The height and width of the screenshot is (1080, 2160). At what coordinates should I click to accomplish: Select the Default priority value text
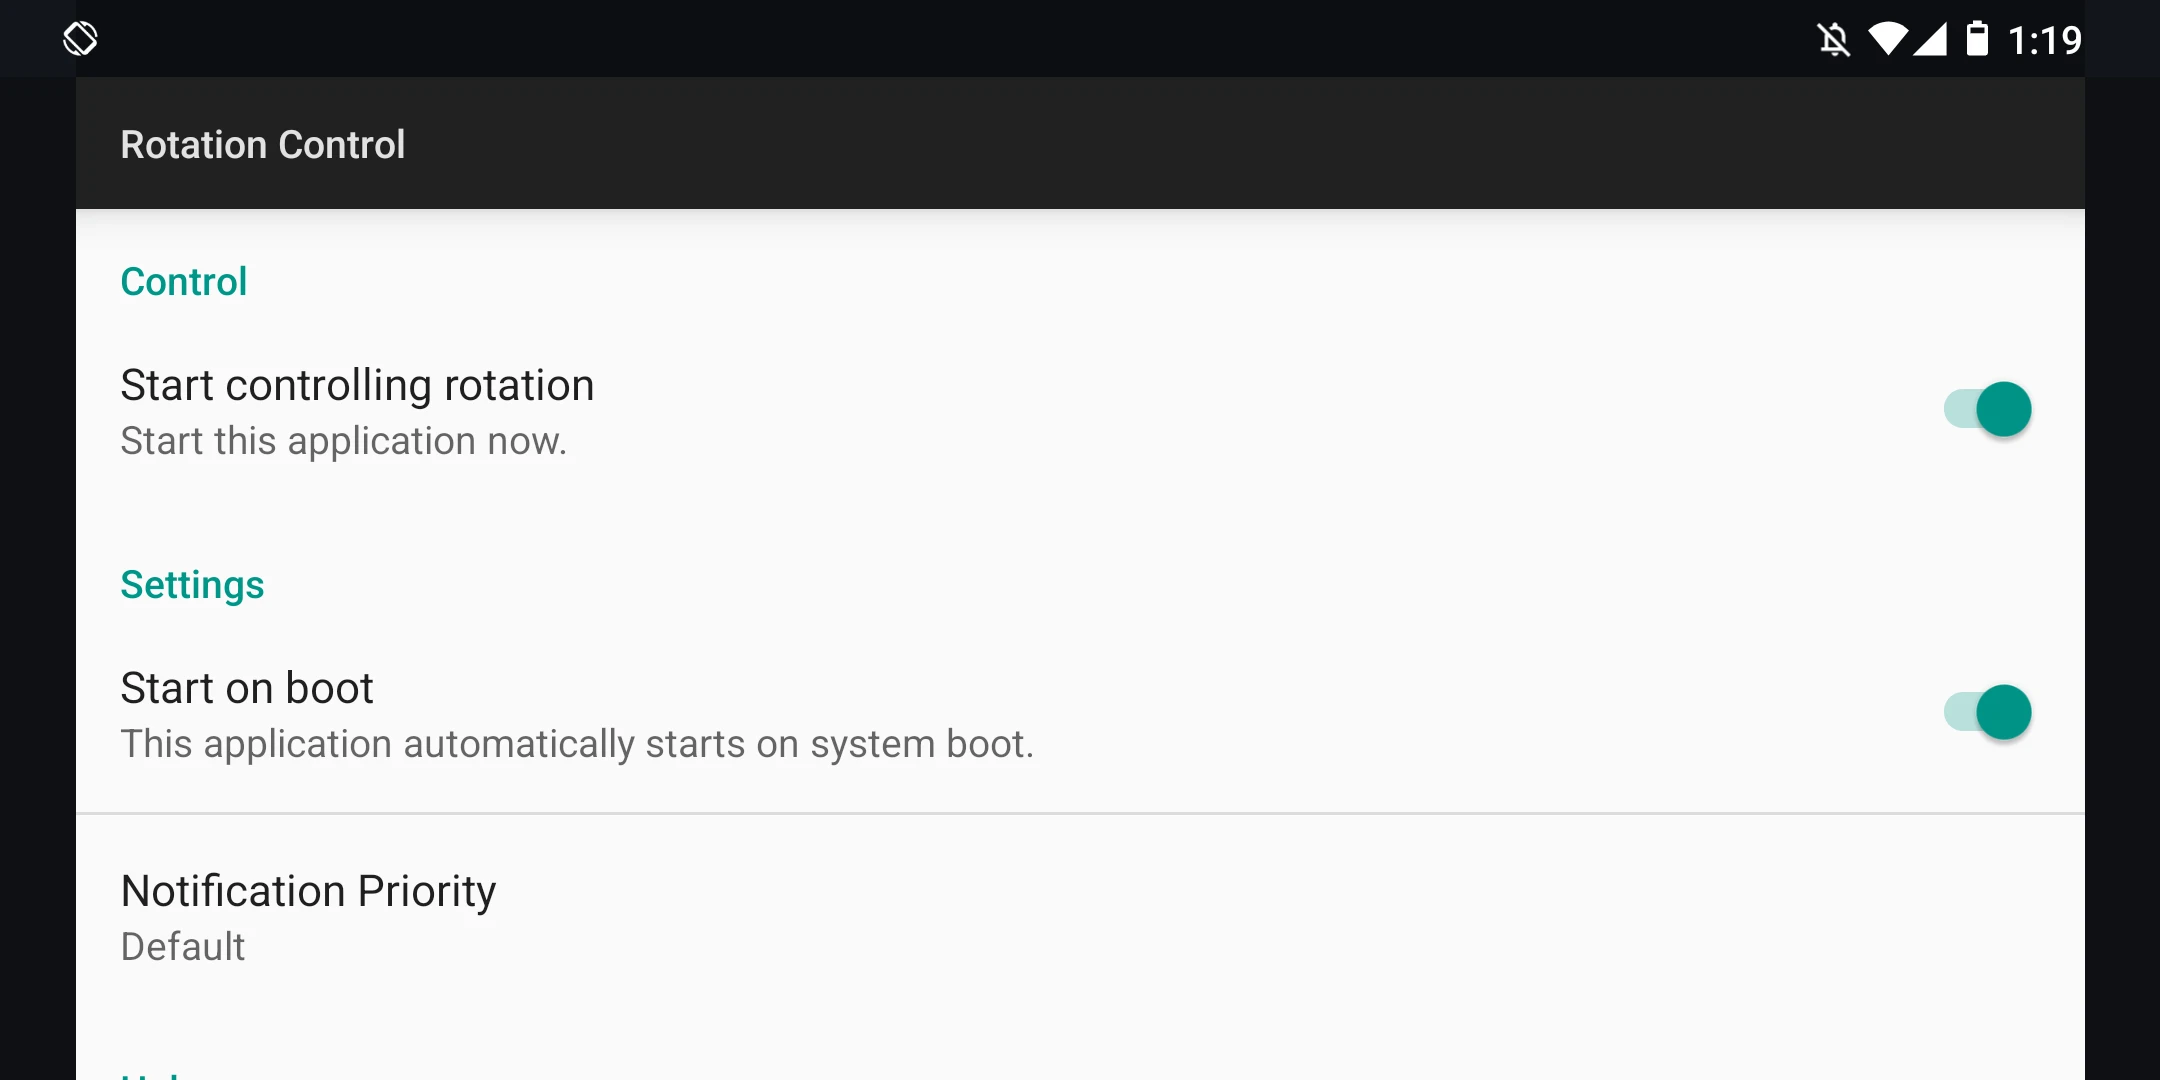[183, 947]
